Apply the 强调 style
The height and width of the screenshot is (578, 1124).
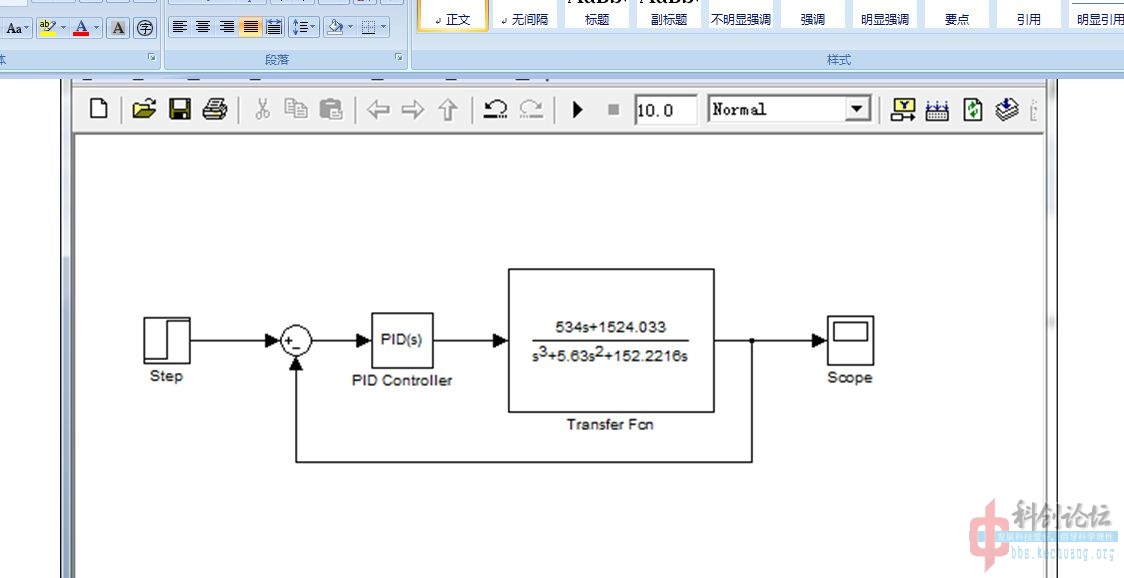click(813, 15)
